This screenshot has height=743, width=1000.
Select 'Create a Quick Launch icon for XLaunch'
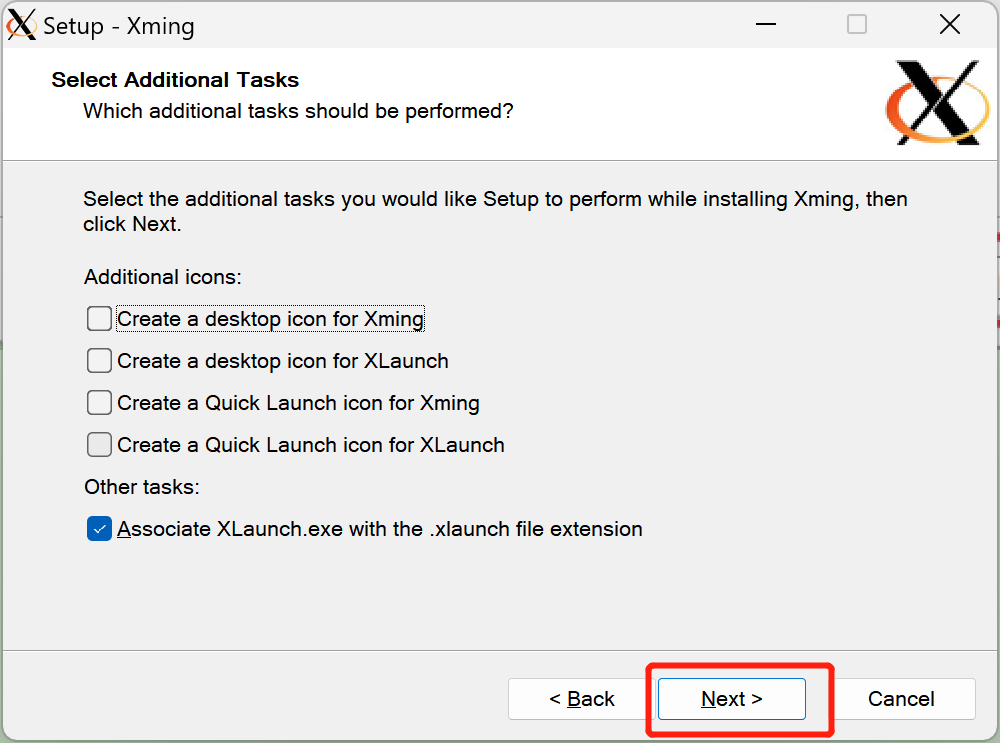(99, 445)
